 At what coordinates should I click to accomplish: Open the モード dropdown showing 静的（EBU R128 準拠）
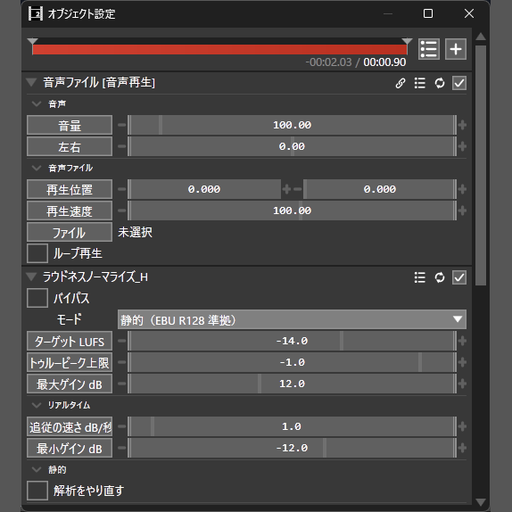(292, 320)
